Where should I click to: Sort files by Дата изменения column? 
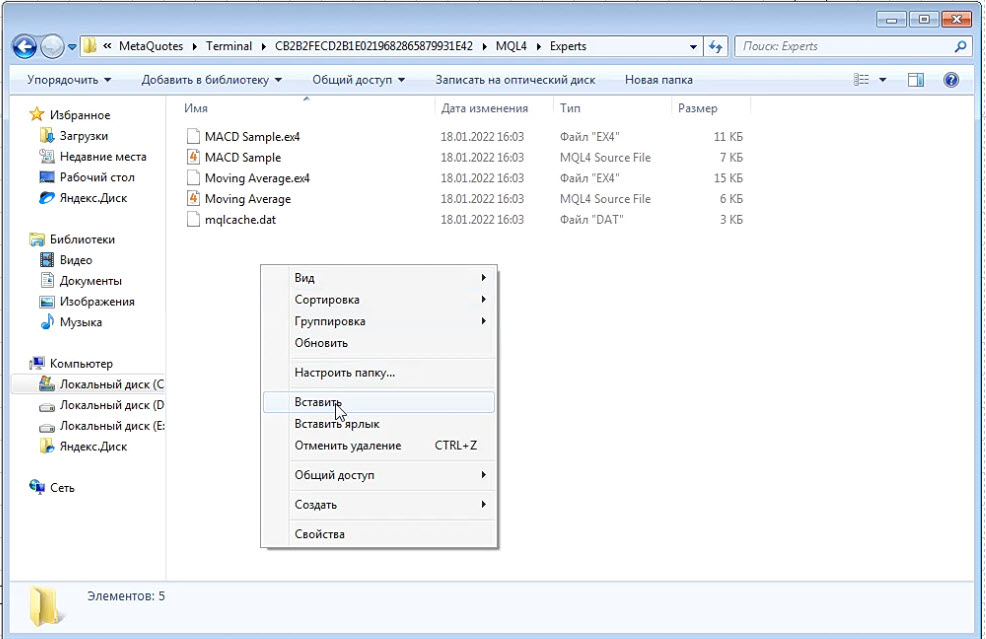484,109
